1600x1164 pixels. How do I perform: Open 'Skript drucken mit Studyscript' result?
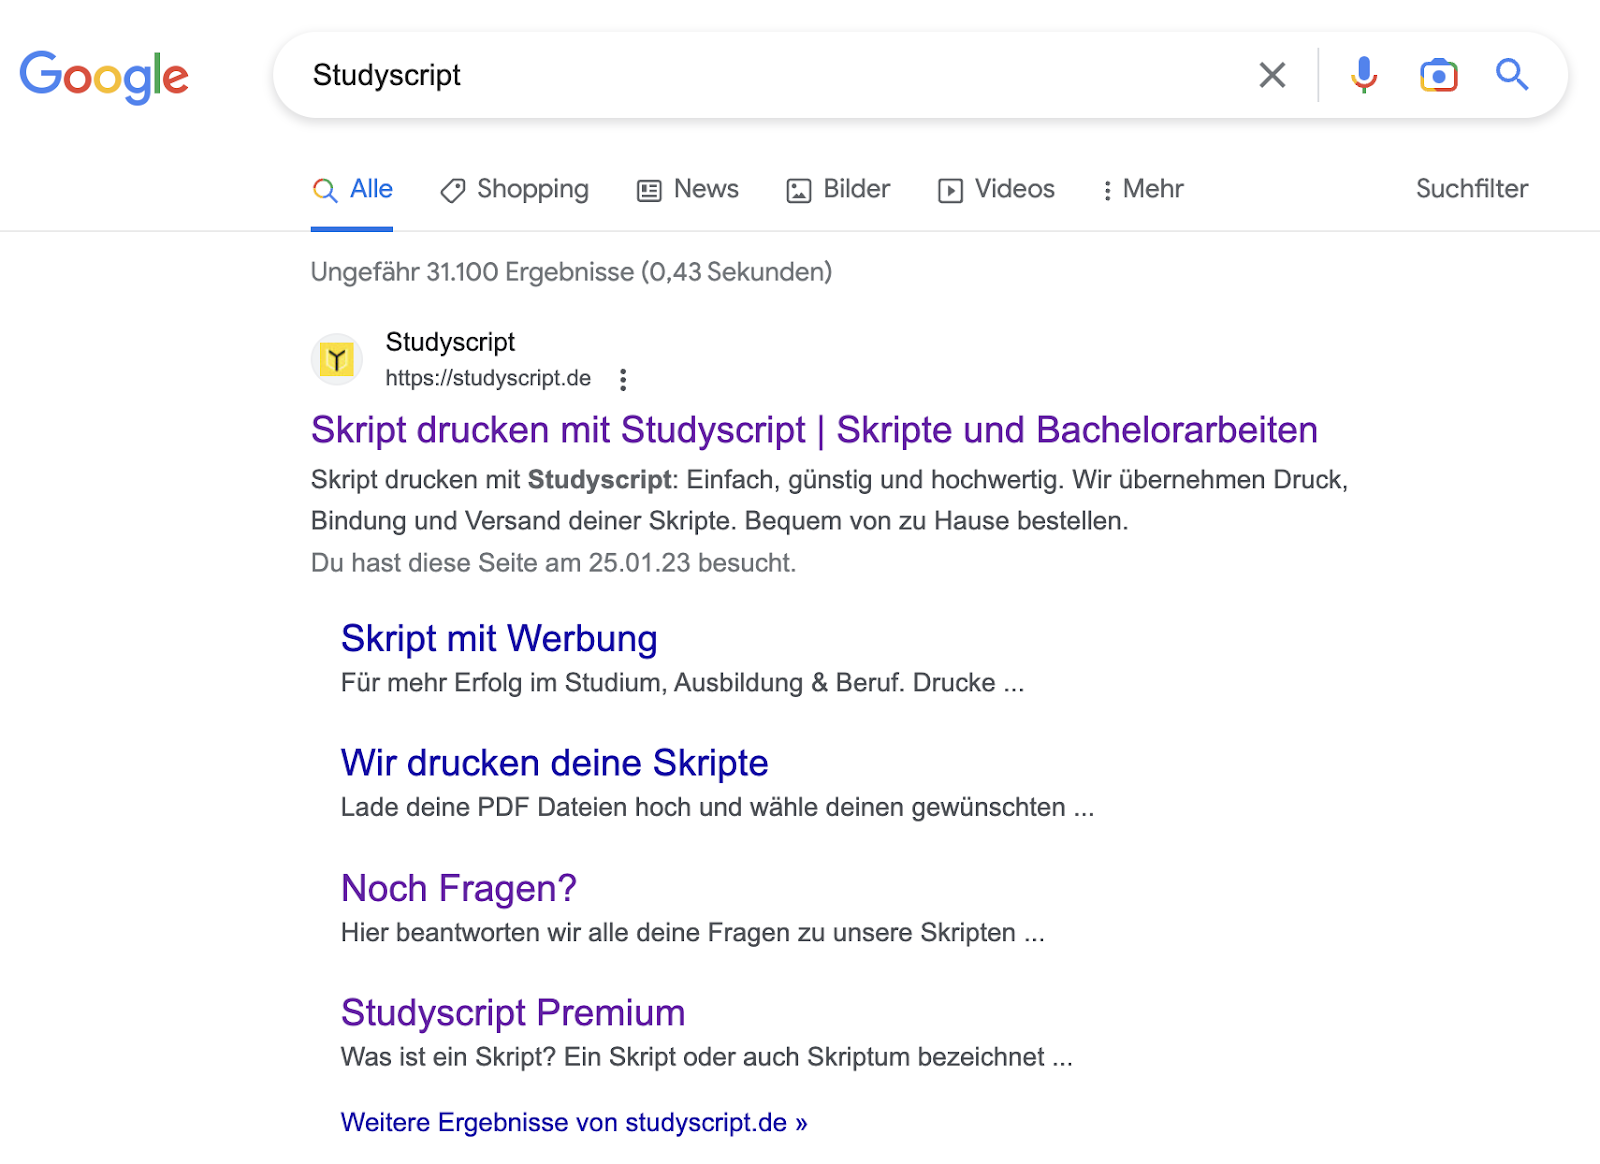tap(814, 430)
